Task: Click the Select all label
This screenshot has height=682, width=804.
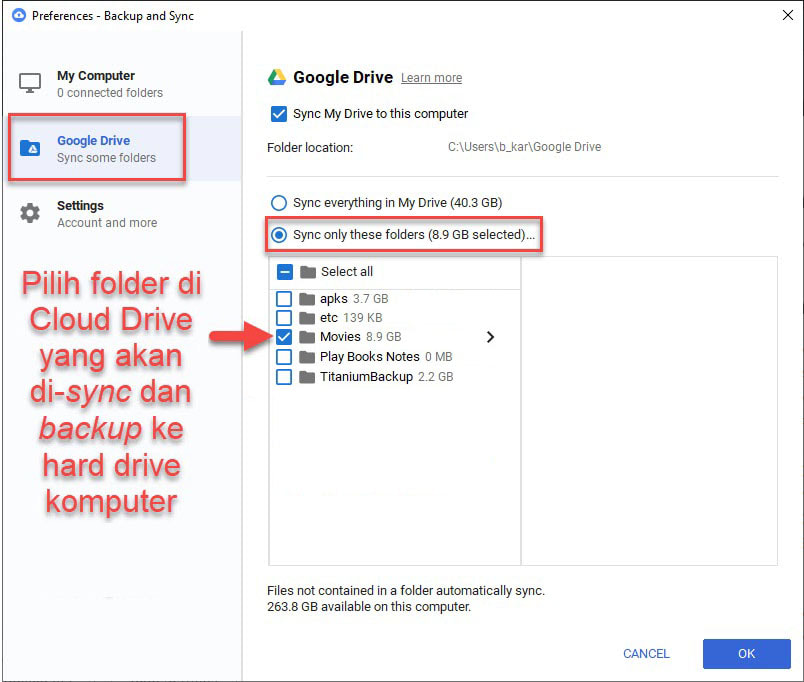Action: [347, 272]
